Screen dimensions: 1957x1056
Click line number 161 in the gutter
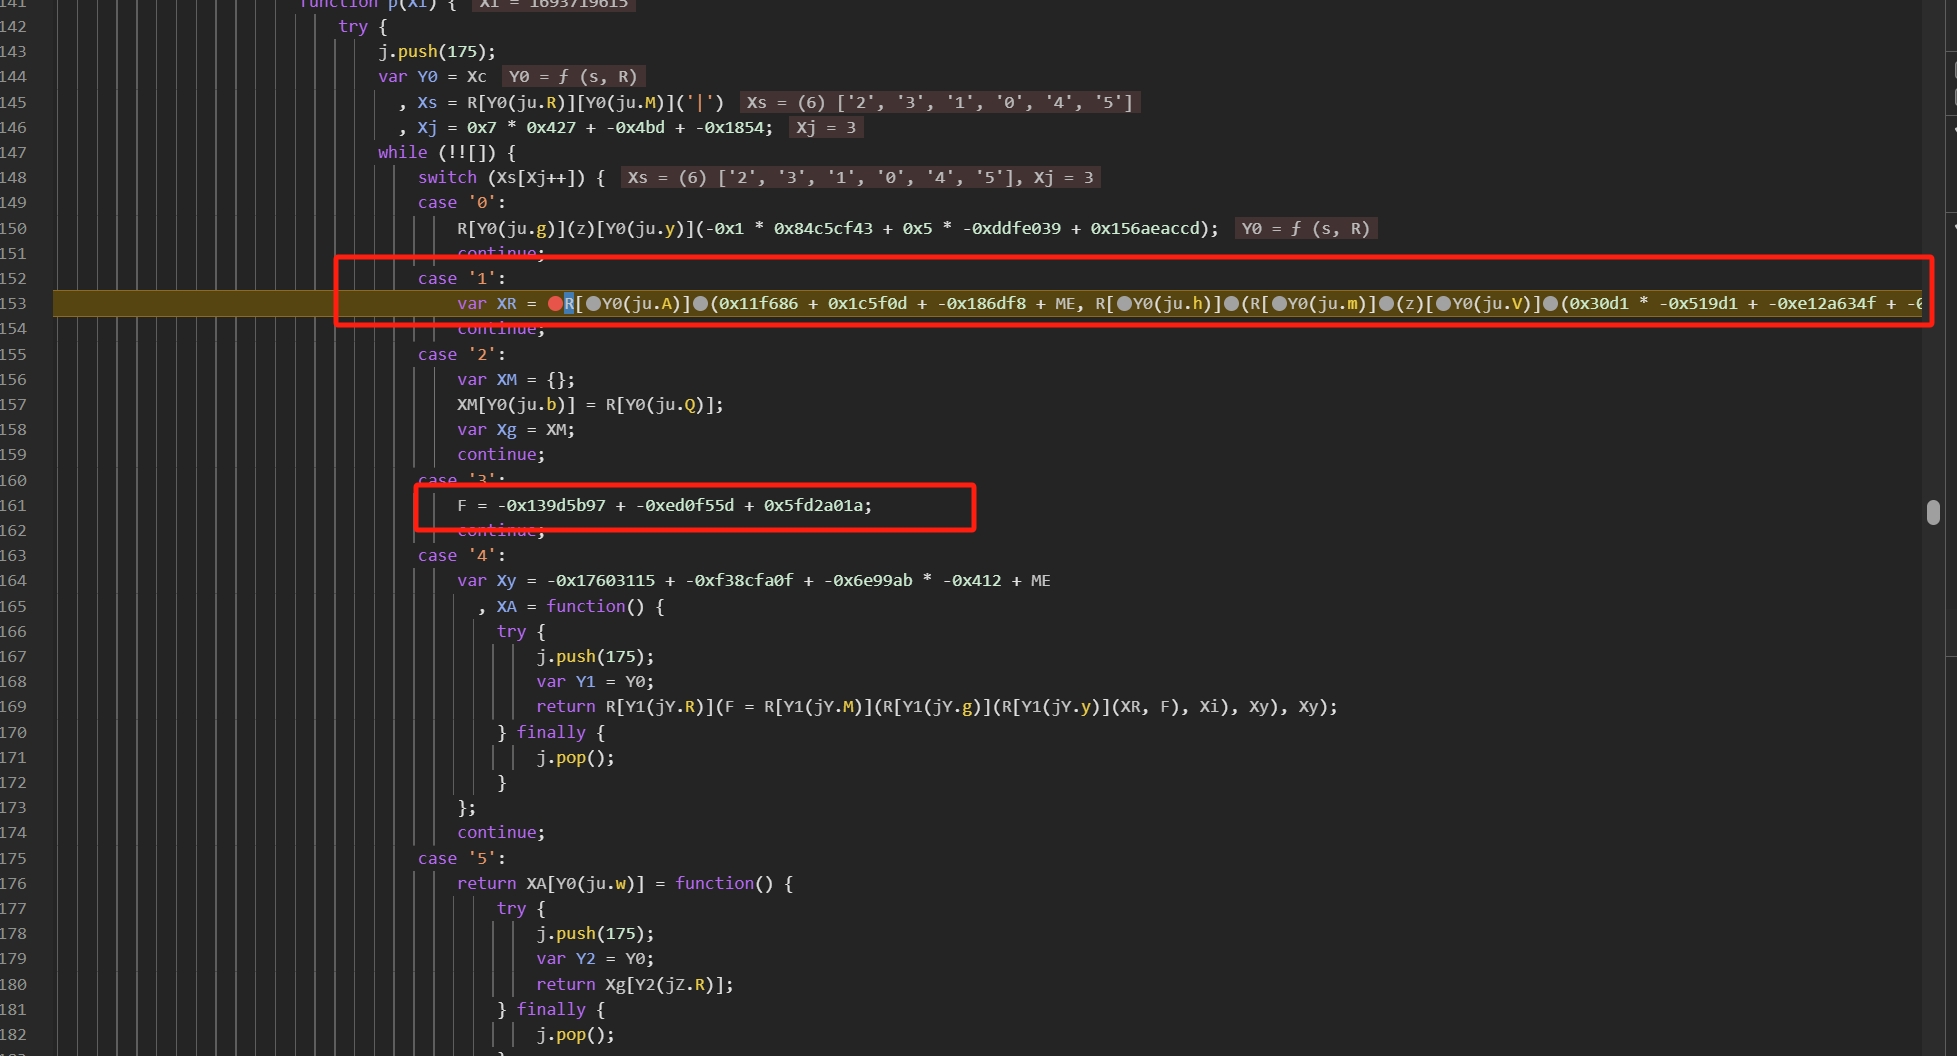pyautogui.click(x=14, y=506)
